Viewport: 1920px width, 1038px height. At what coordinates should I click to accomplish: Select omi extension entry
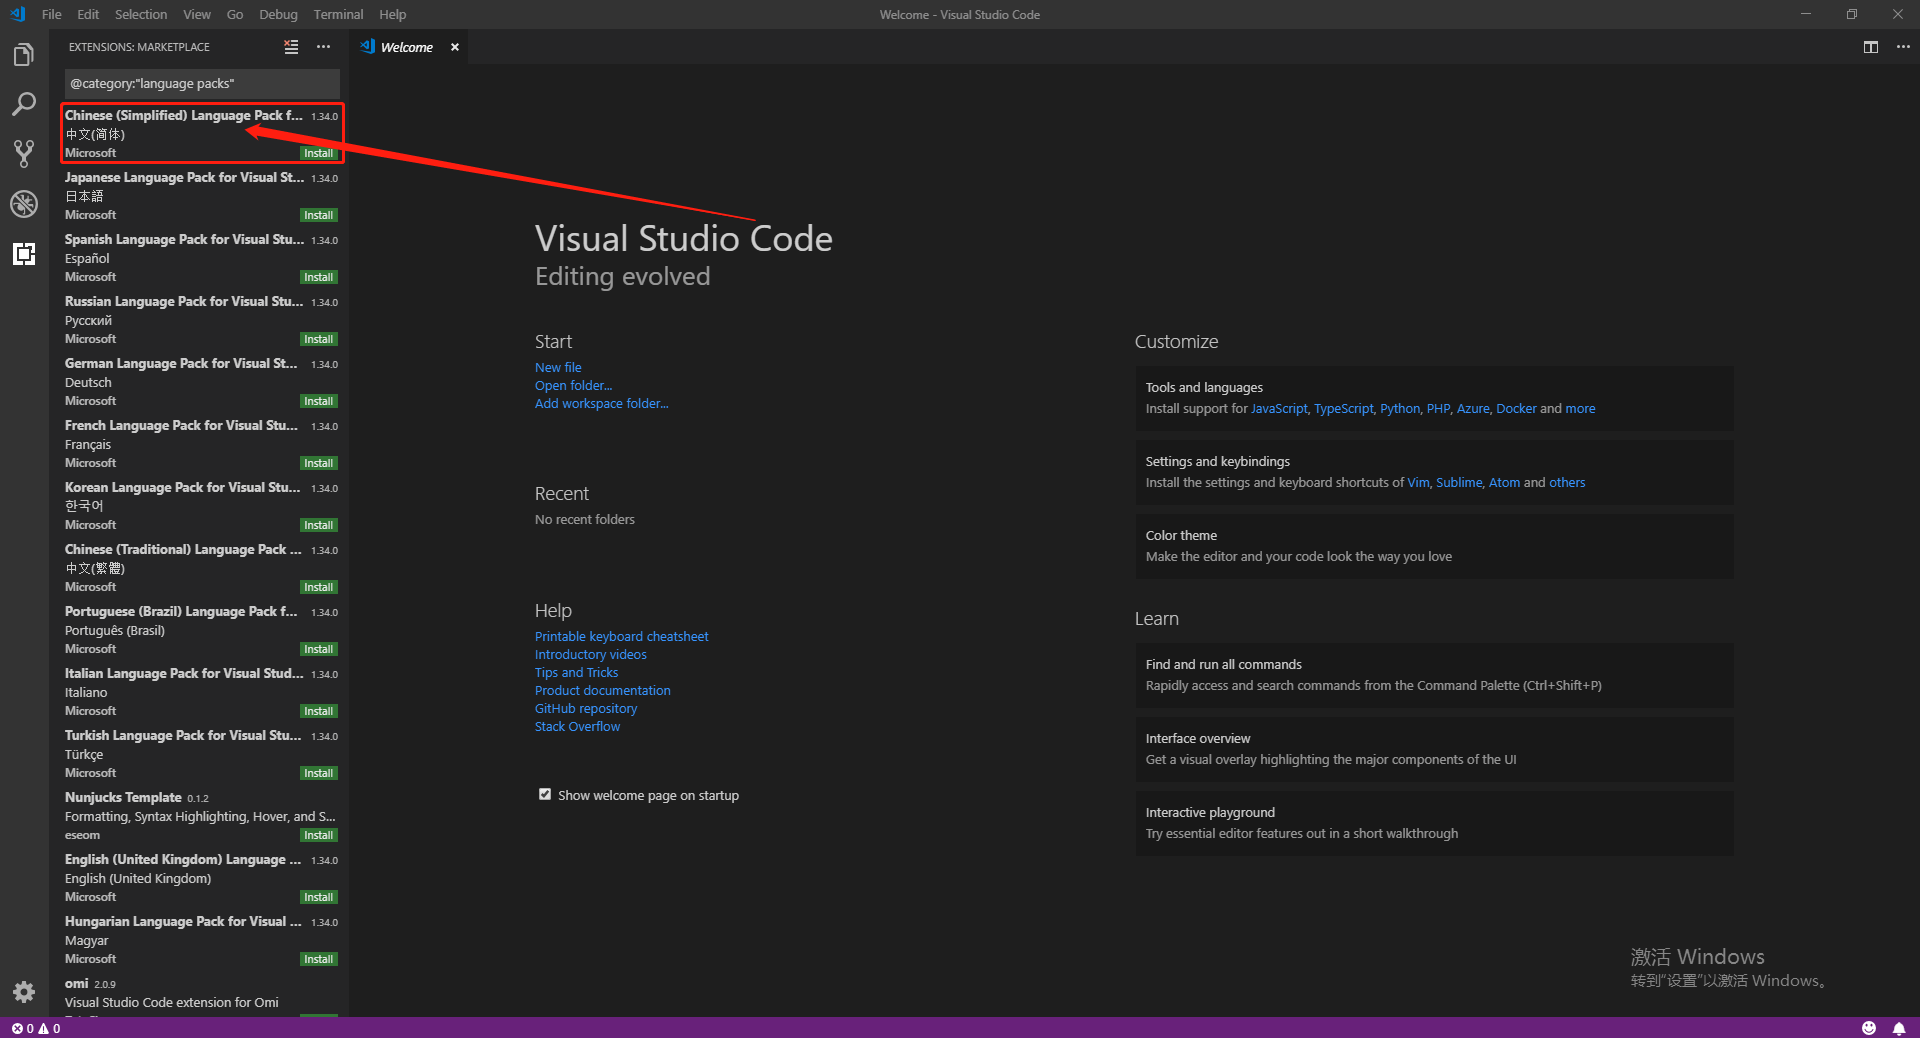[200, 996]
